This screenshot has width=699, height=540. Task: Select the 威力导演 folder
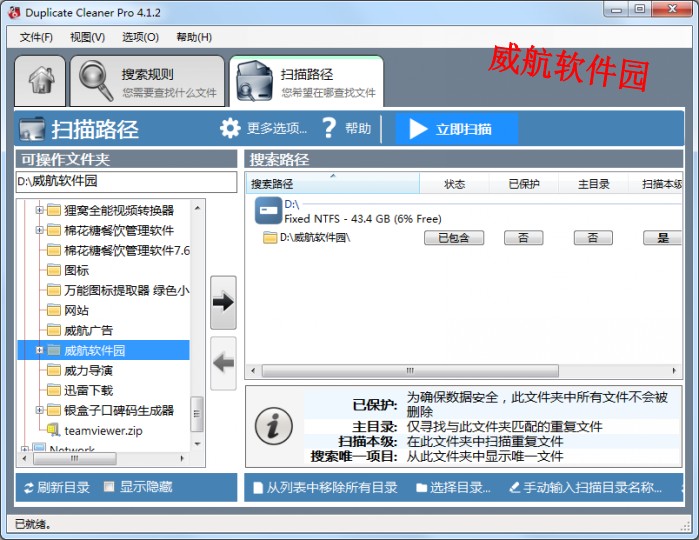(x=88, y=370)
